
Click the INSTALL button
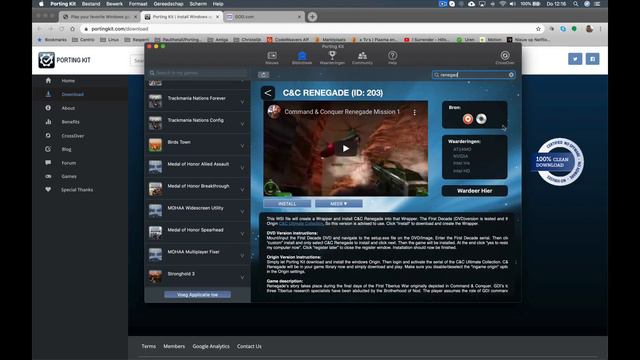point(287,203)
